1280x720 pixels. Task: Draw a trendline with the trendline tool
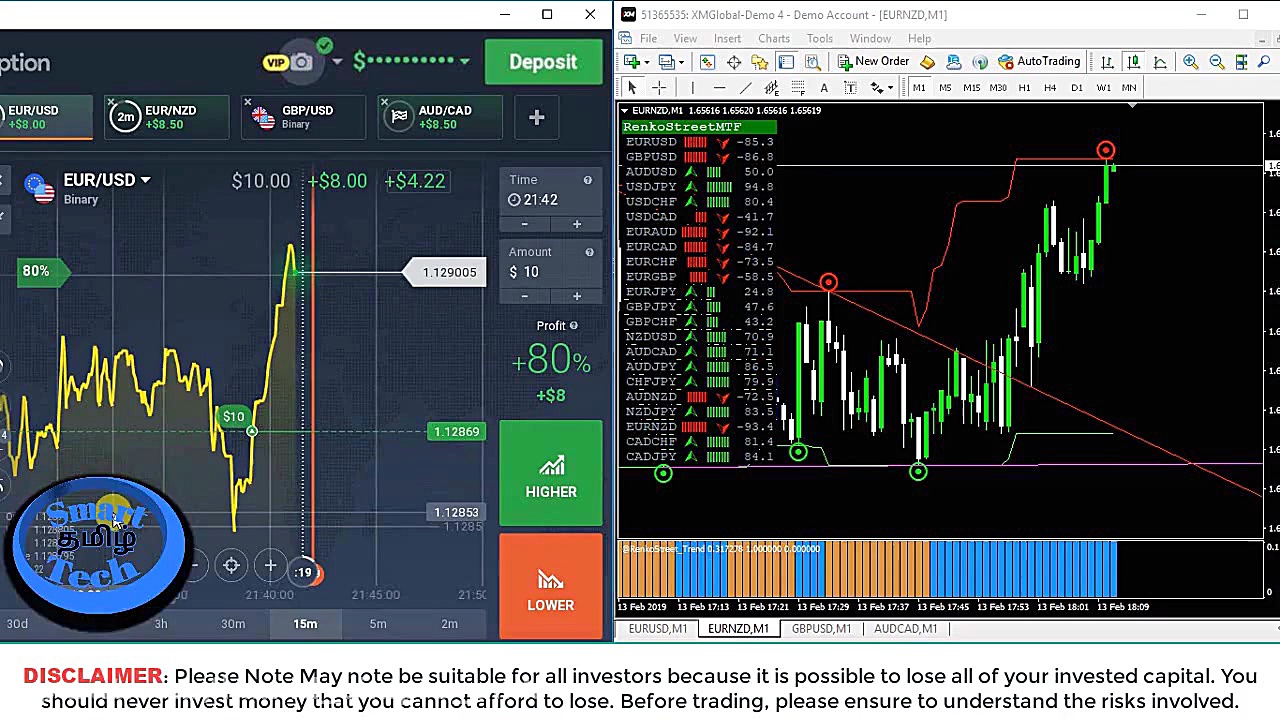745,88
